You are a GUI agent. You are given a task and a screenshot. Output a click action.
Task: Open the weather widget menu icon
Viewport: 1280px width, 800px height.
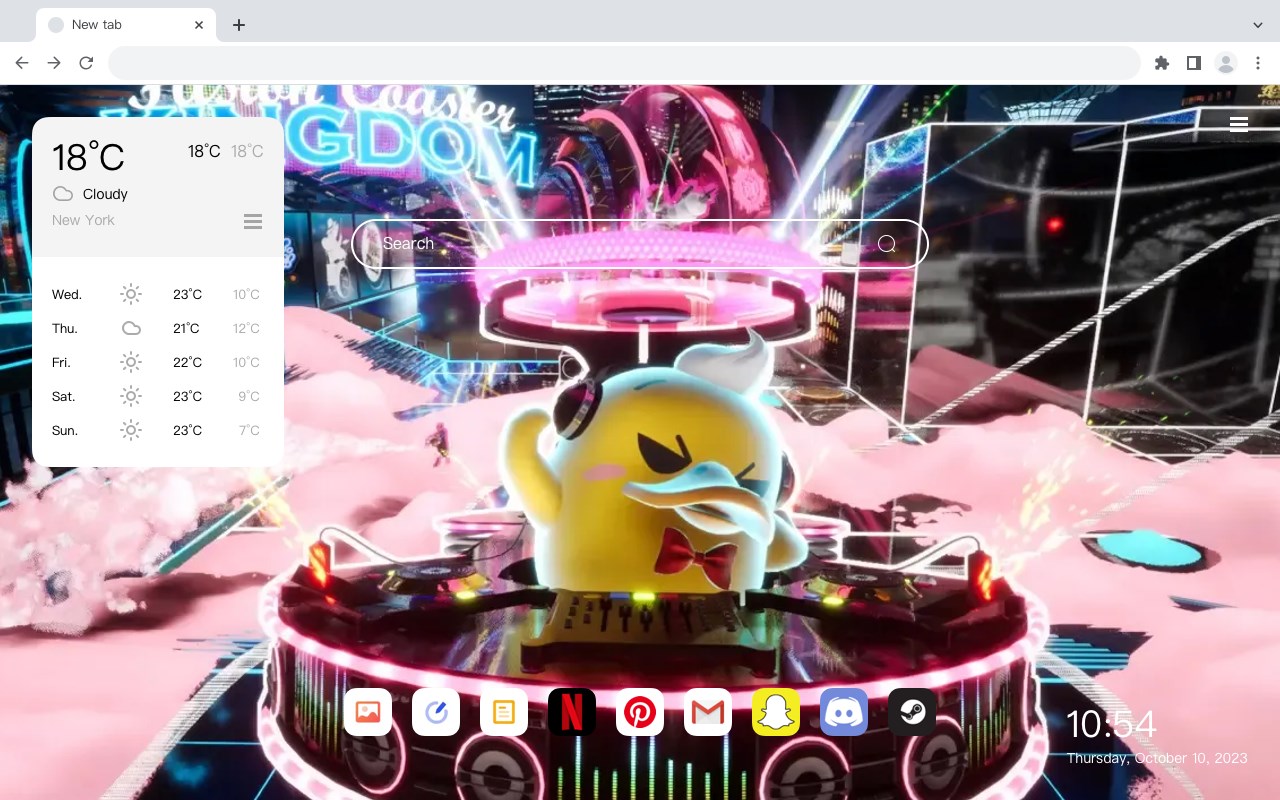pyautogui.click(x=253, y=221)
